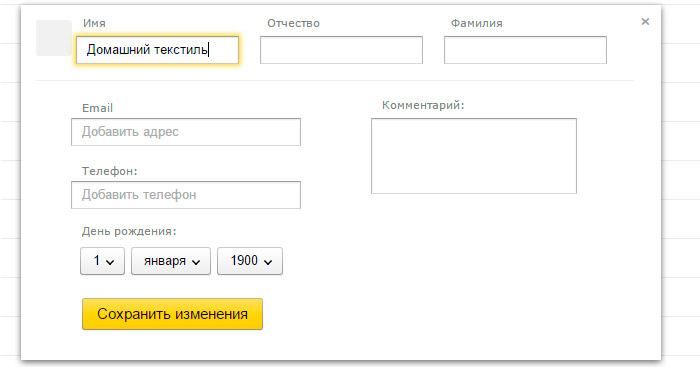Screen dimensions: 700x371
Task: Click the Фамилия label
Action: [476, 23]
